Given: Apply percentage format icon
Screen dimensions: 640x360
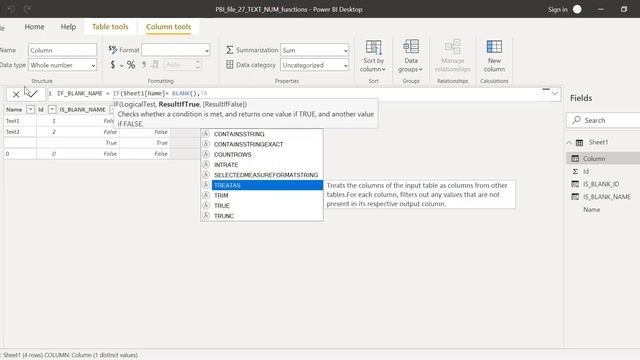Looking at the screenshot, I should (131, 64).
